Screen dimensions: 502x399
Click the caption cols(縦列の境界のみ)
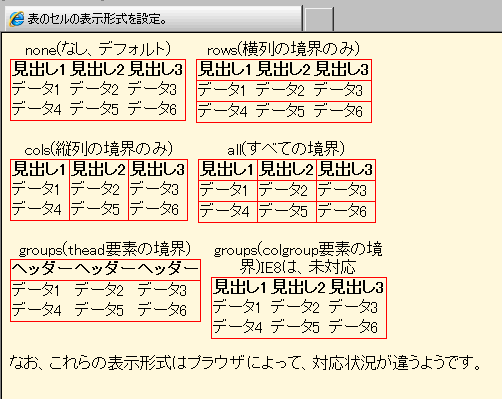pos(99,149)
